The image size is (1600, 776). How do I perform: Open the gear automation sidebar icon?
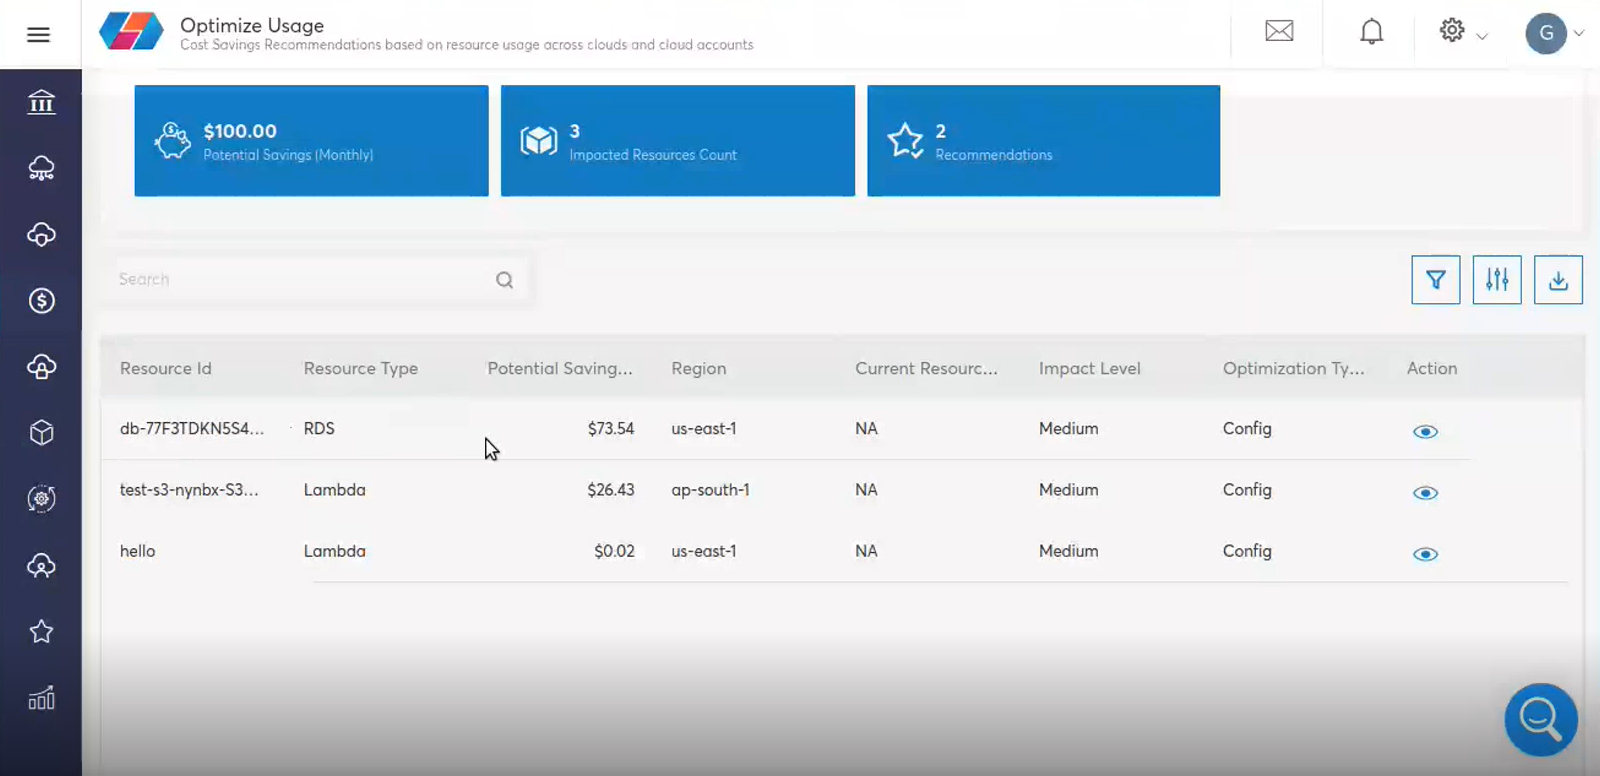coord(41,498)
